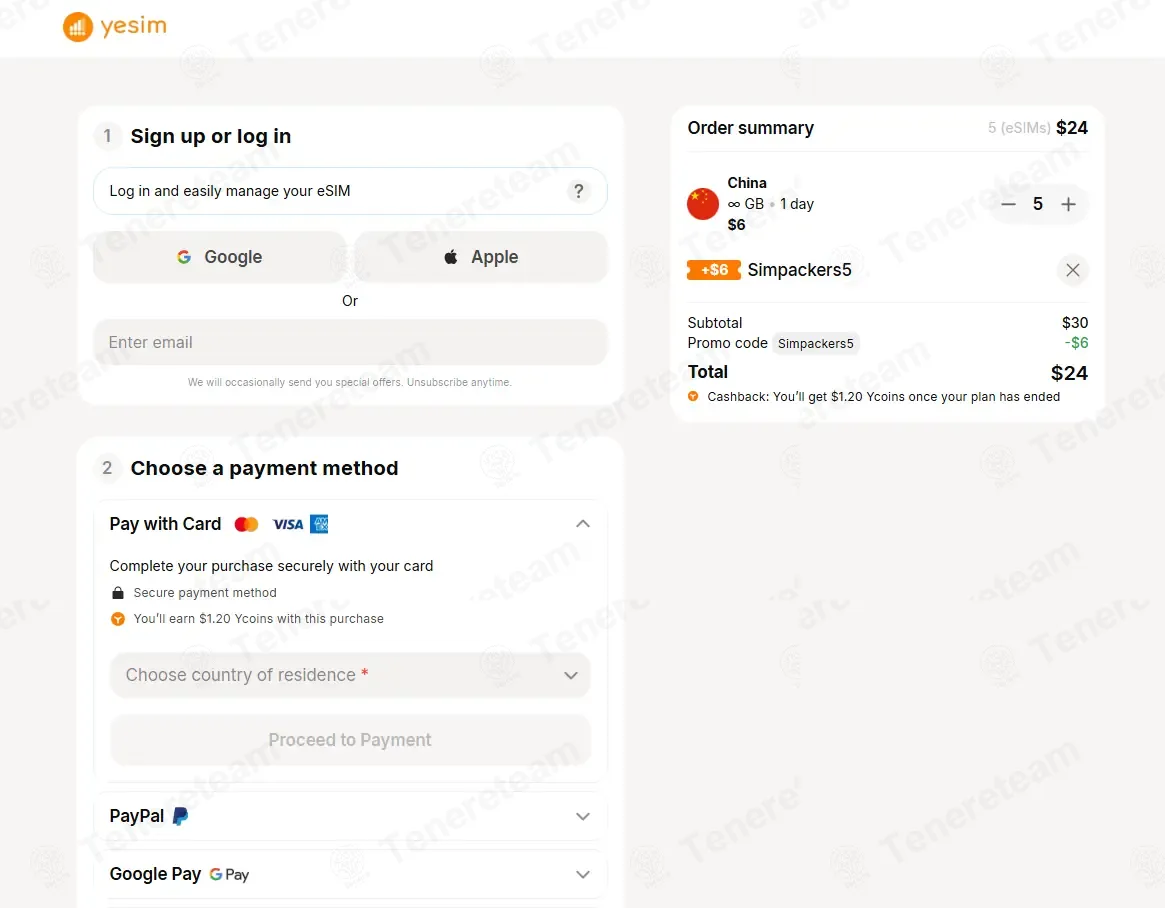Click the orange +$6 promo badge
Viewport: 1165px width, 908px height.
coord(713,270)
